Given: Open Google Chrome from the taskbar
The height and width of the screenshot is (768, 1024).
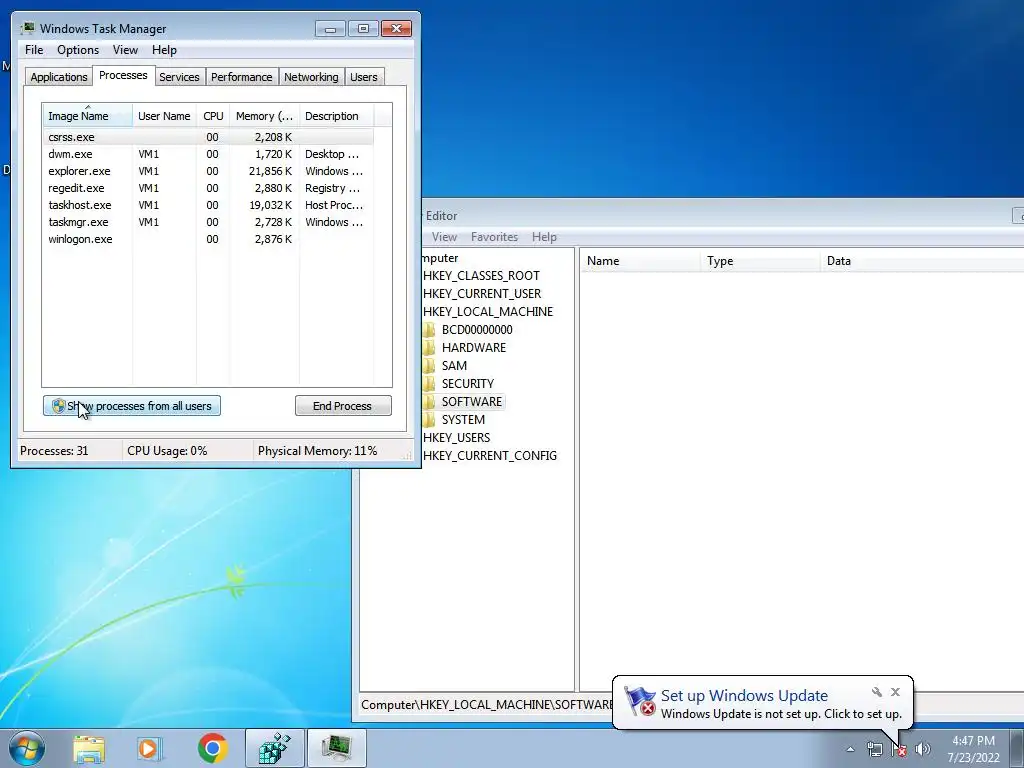Looking at the screenshot, I should [212, 748].
